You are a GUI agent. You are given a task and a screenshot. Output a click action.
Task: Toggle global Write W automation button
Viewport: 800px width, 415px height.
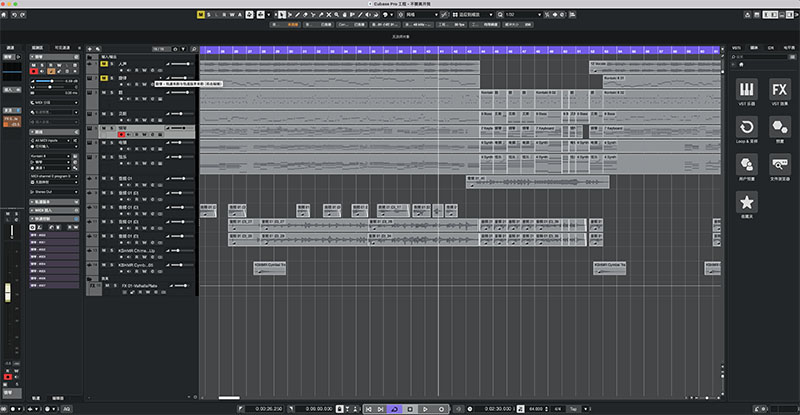click(232, 15)
